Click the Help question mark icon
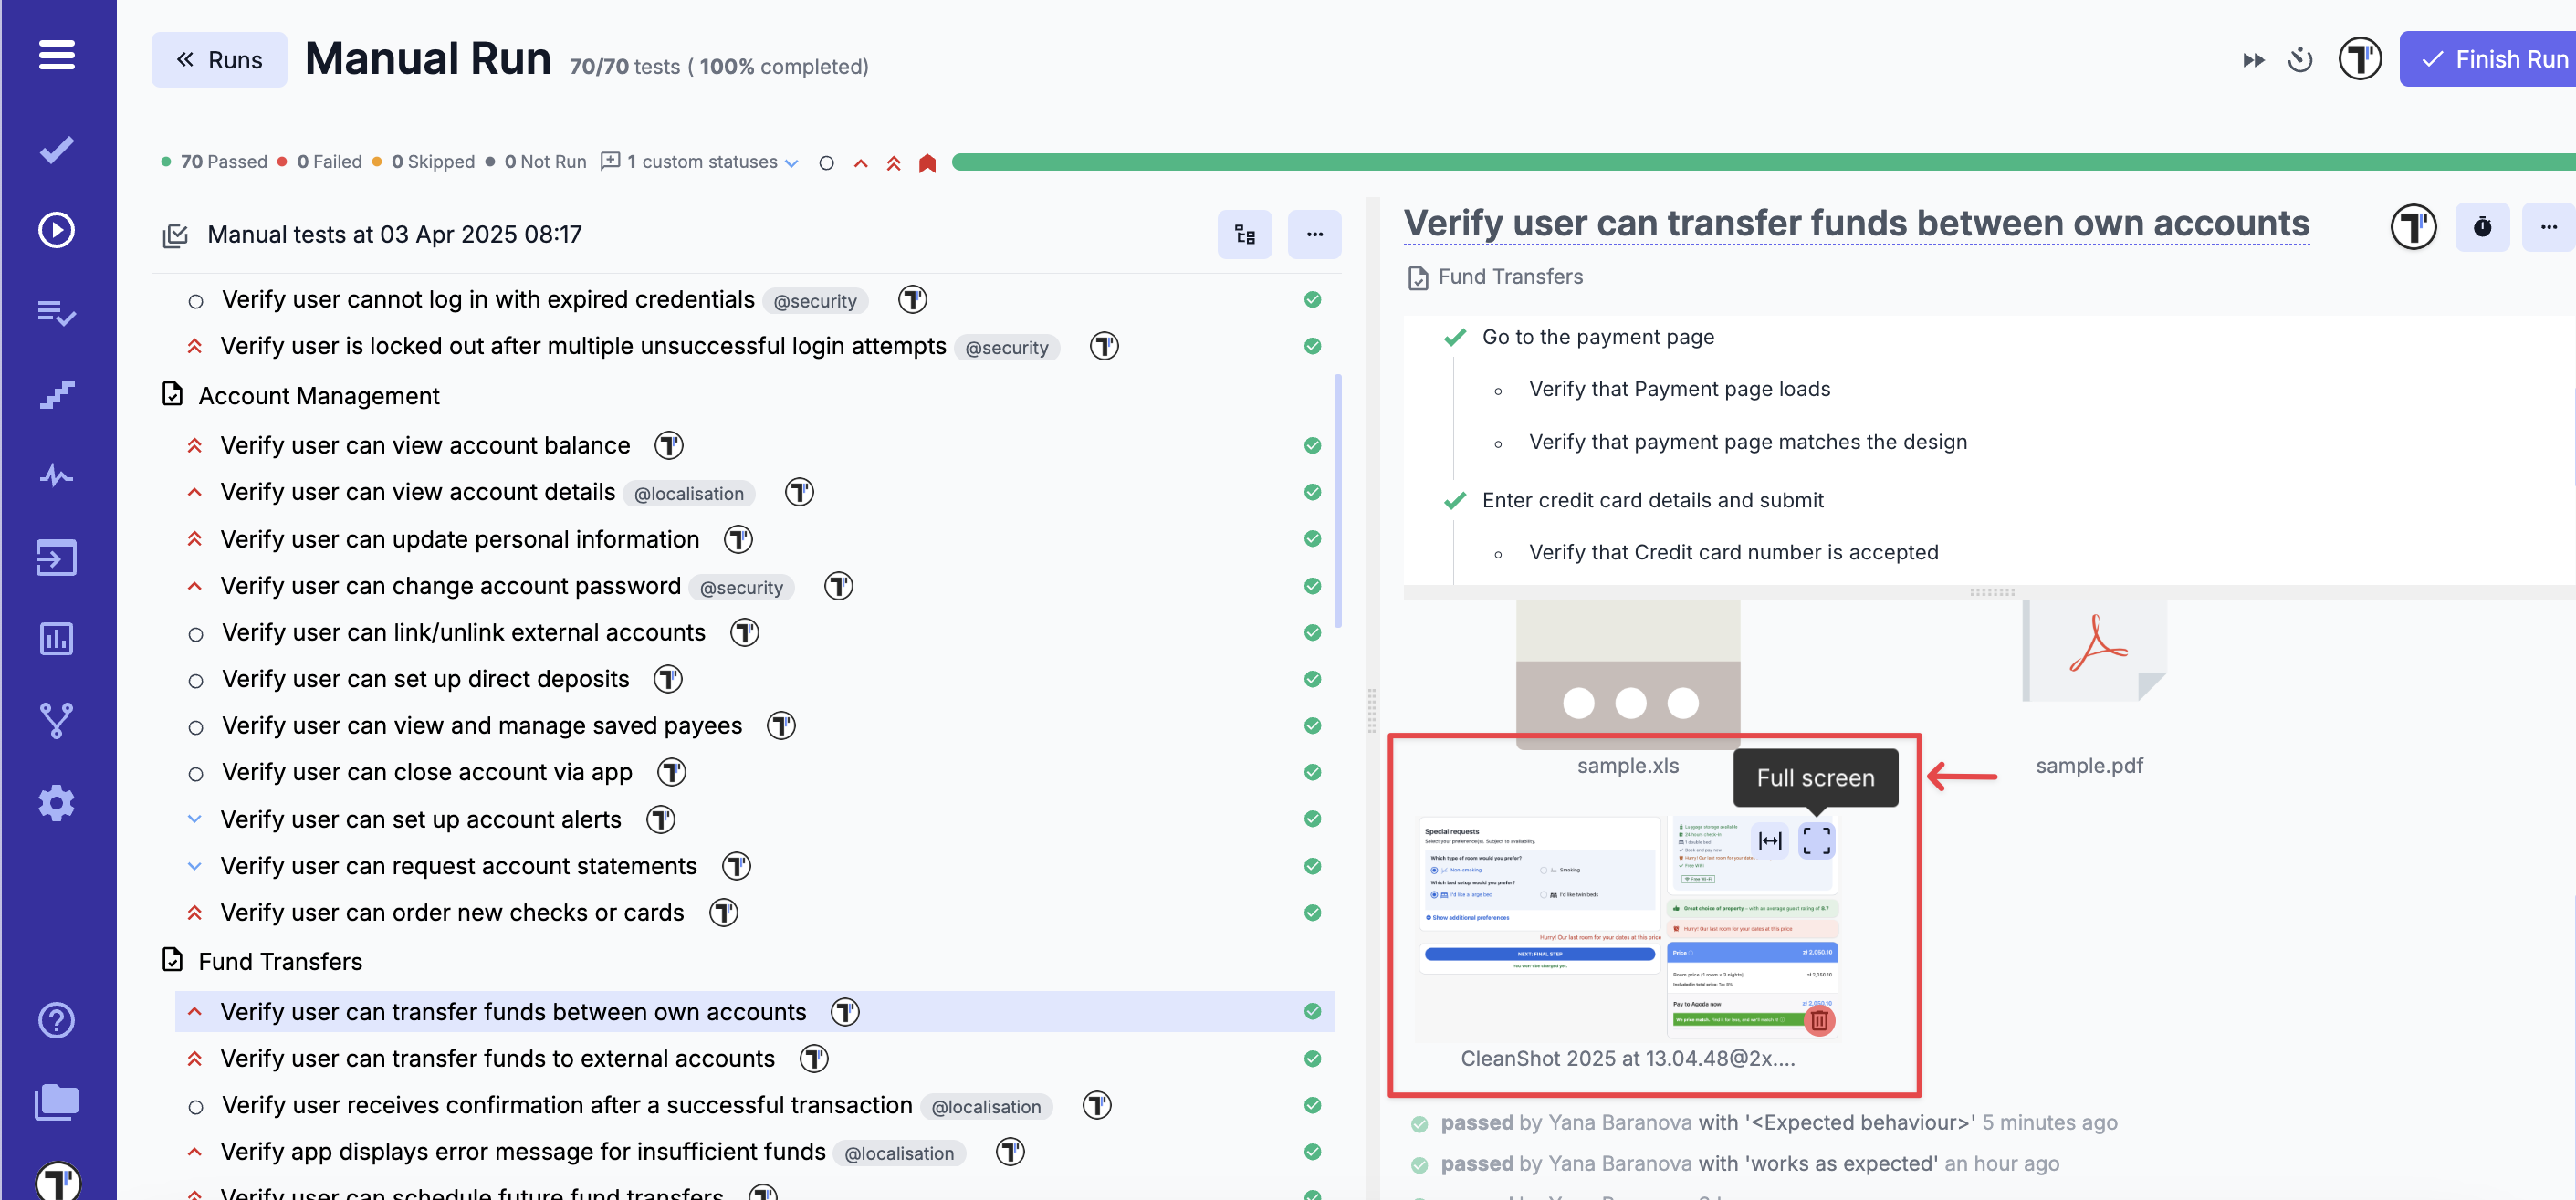 57,1020
